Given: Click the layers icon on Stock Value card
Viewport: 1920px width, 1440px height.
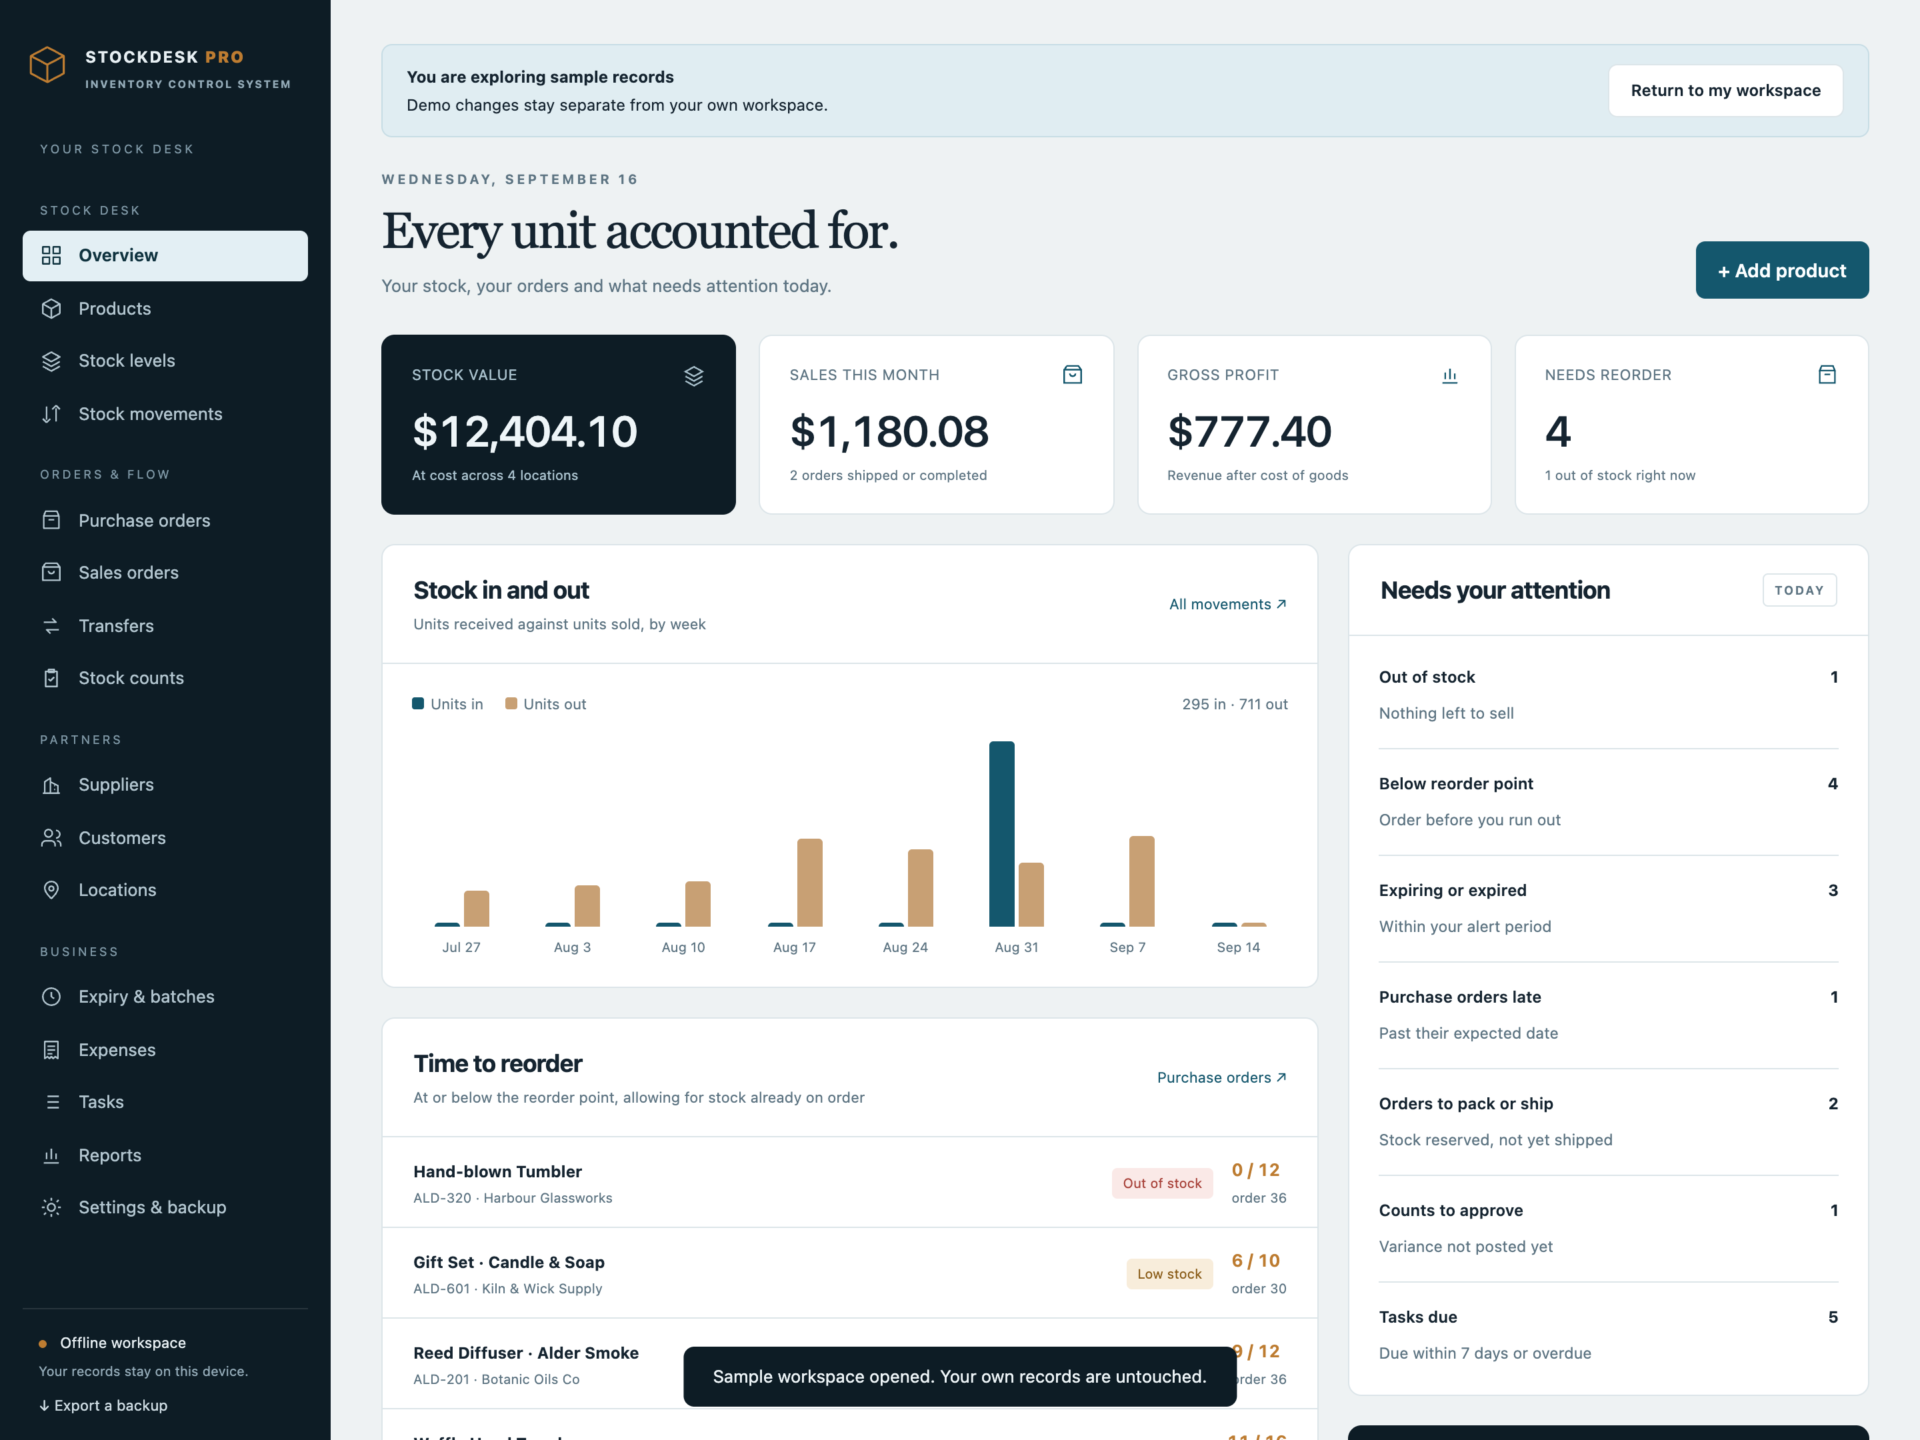Looking at the screenshot, I should coord(694,375).
